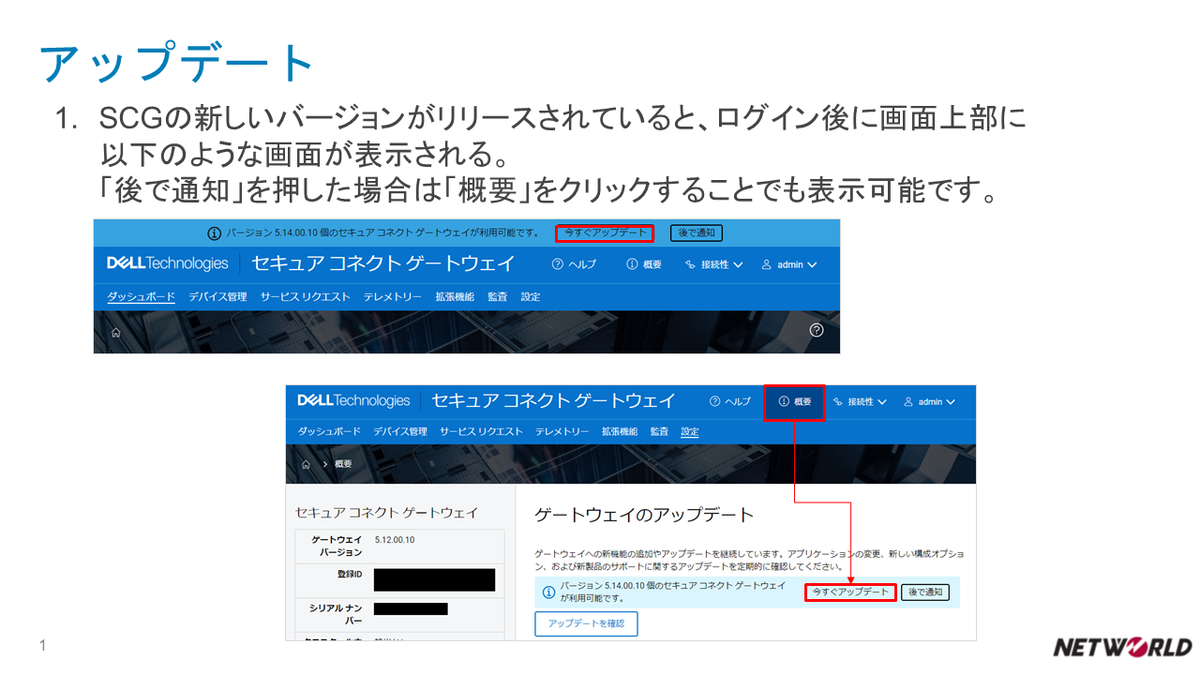
Task: Open the 接続性 dropdown in the upper screenshot
Action: pos(714,265)
